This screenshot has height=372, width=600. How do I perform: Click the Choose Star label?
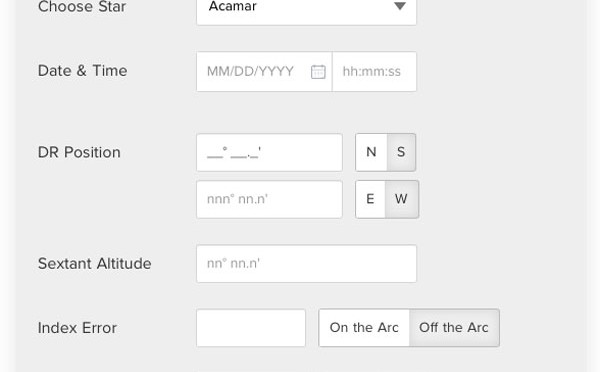coord(82,7)
